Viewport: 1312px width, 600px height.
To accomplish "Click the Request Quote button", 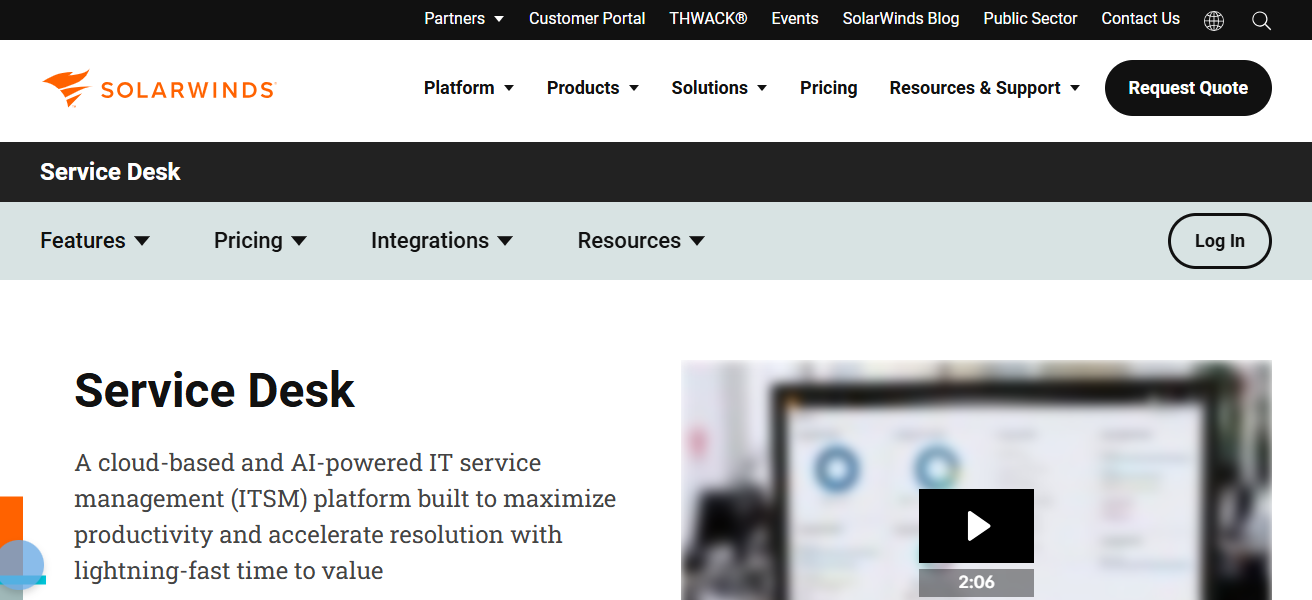I will tap(1188, 88).
